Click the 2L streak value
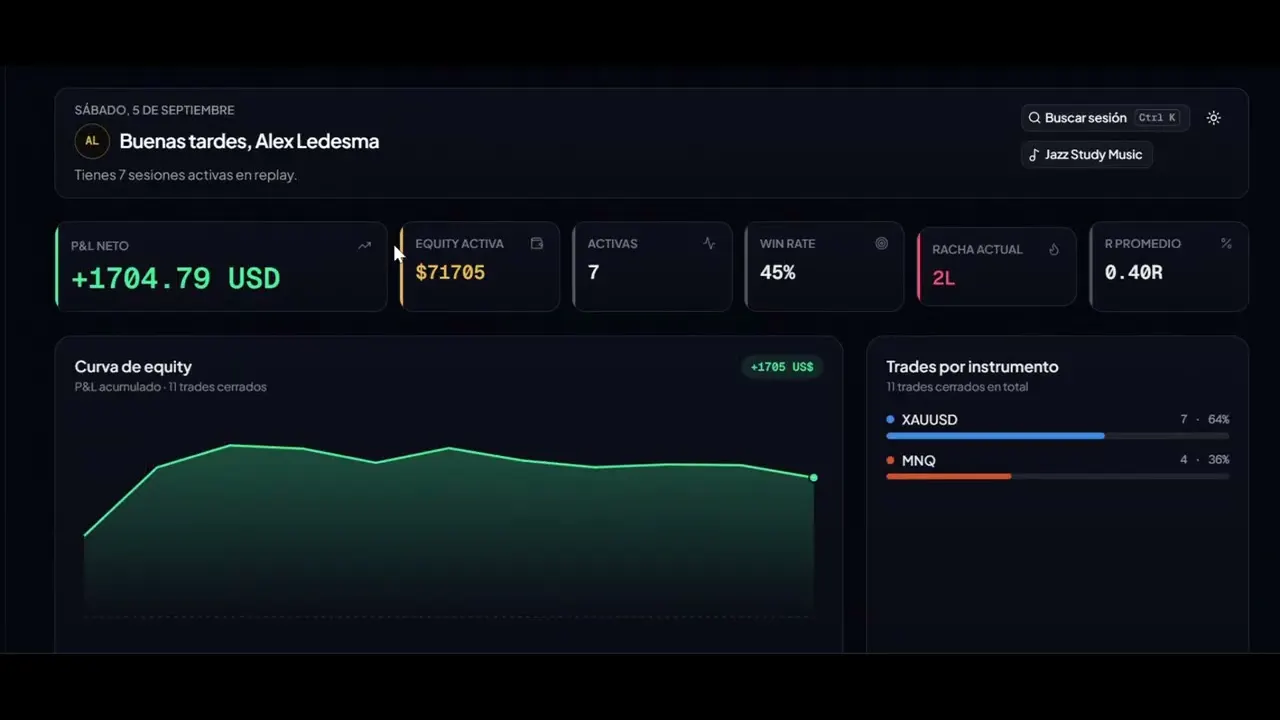Screen dimensions: 1280x720 click(x=943, y=278)
